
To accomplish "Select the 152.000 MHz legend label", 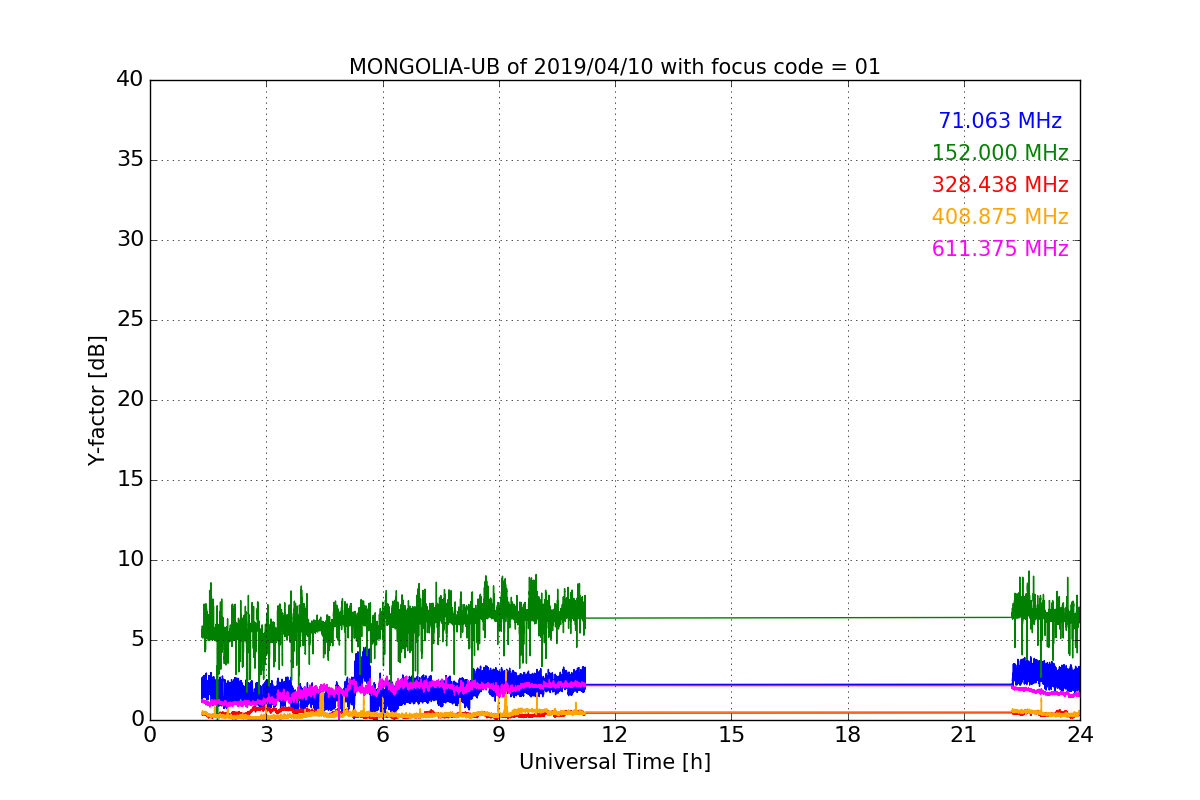I will click(1000, 153).
